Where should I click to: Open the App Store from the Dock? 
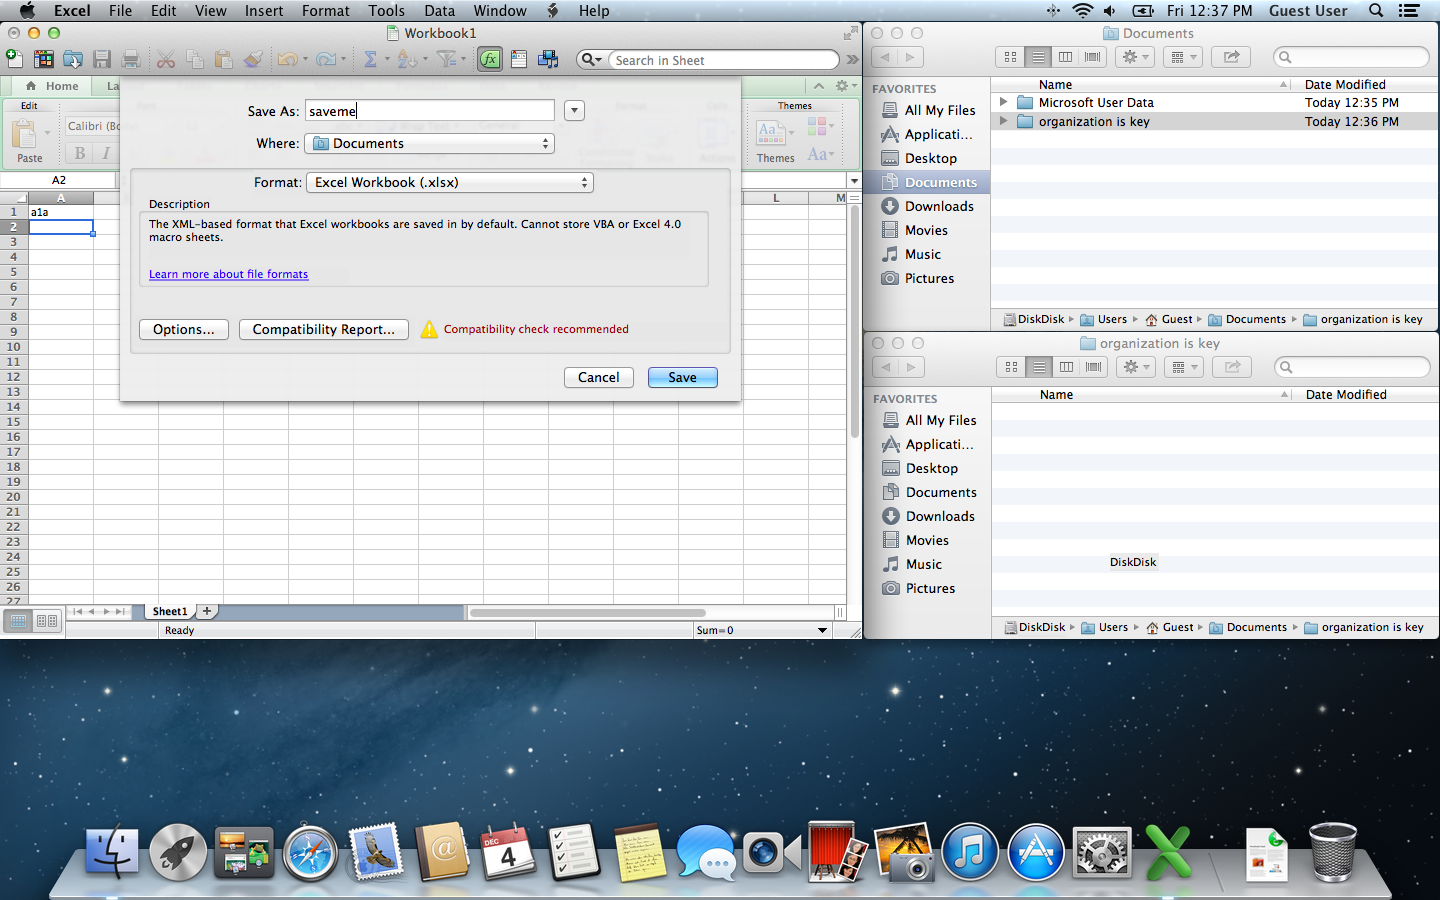tap(1036, 852)
